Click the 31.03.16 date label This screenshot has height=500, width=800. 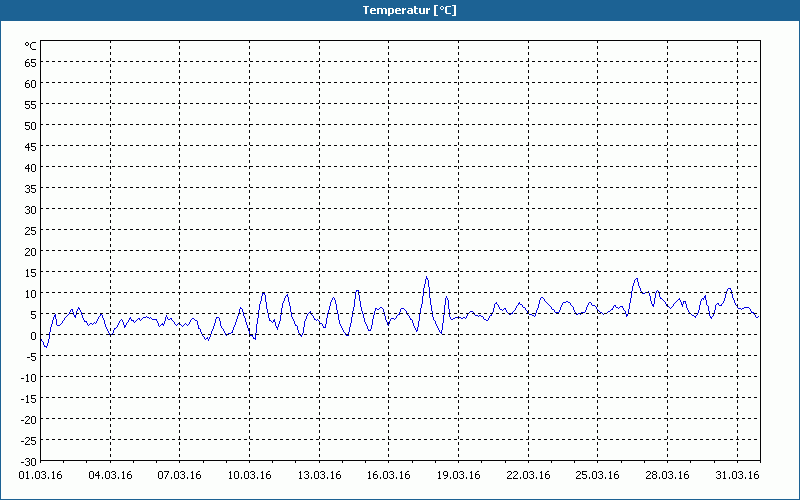coord(737,476)
